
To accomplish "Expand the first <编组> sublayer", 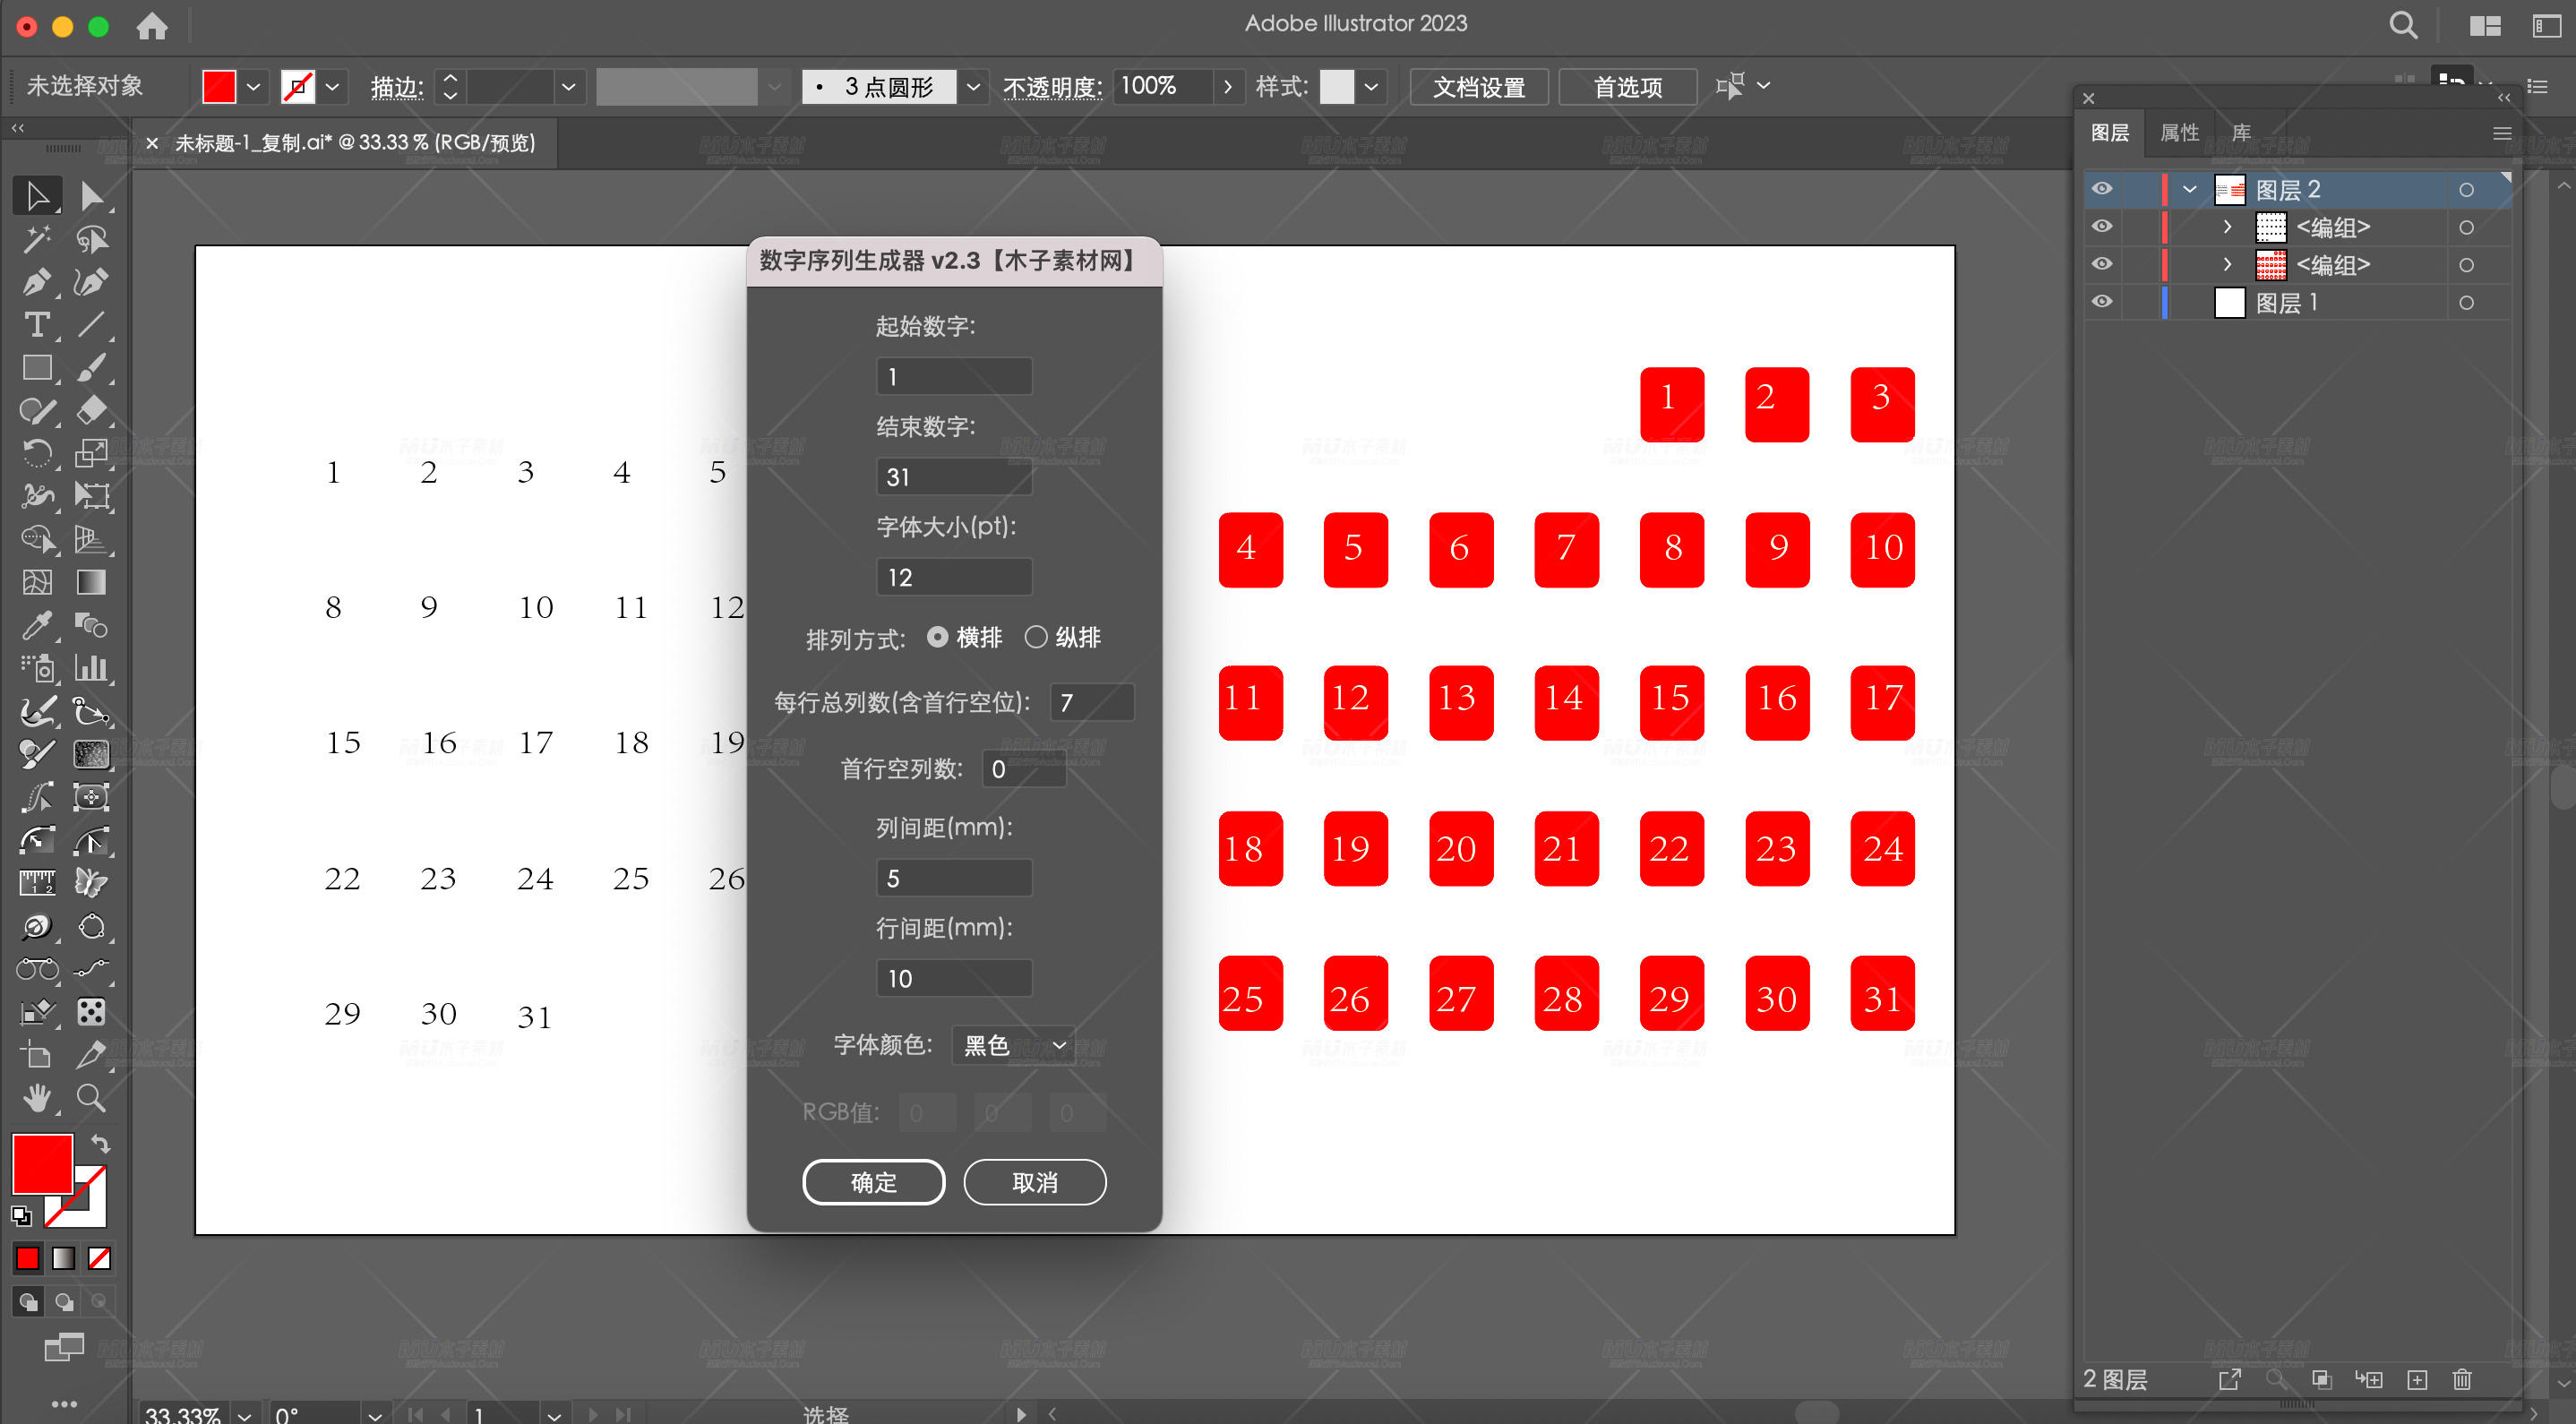I will pos(2227,227).
